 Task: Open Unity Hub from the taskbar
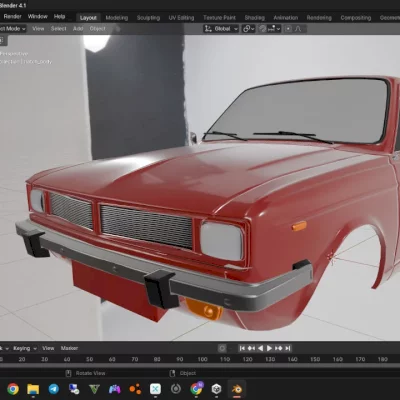point(217,389)
